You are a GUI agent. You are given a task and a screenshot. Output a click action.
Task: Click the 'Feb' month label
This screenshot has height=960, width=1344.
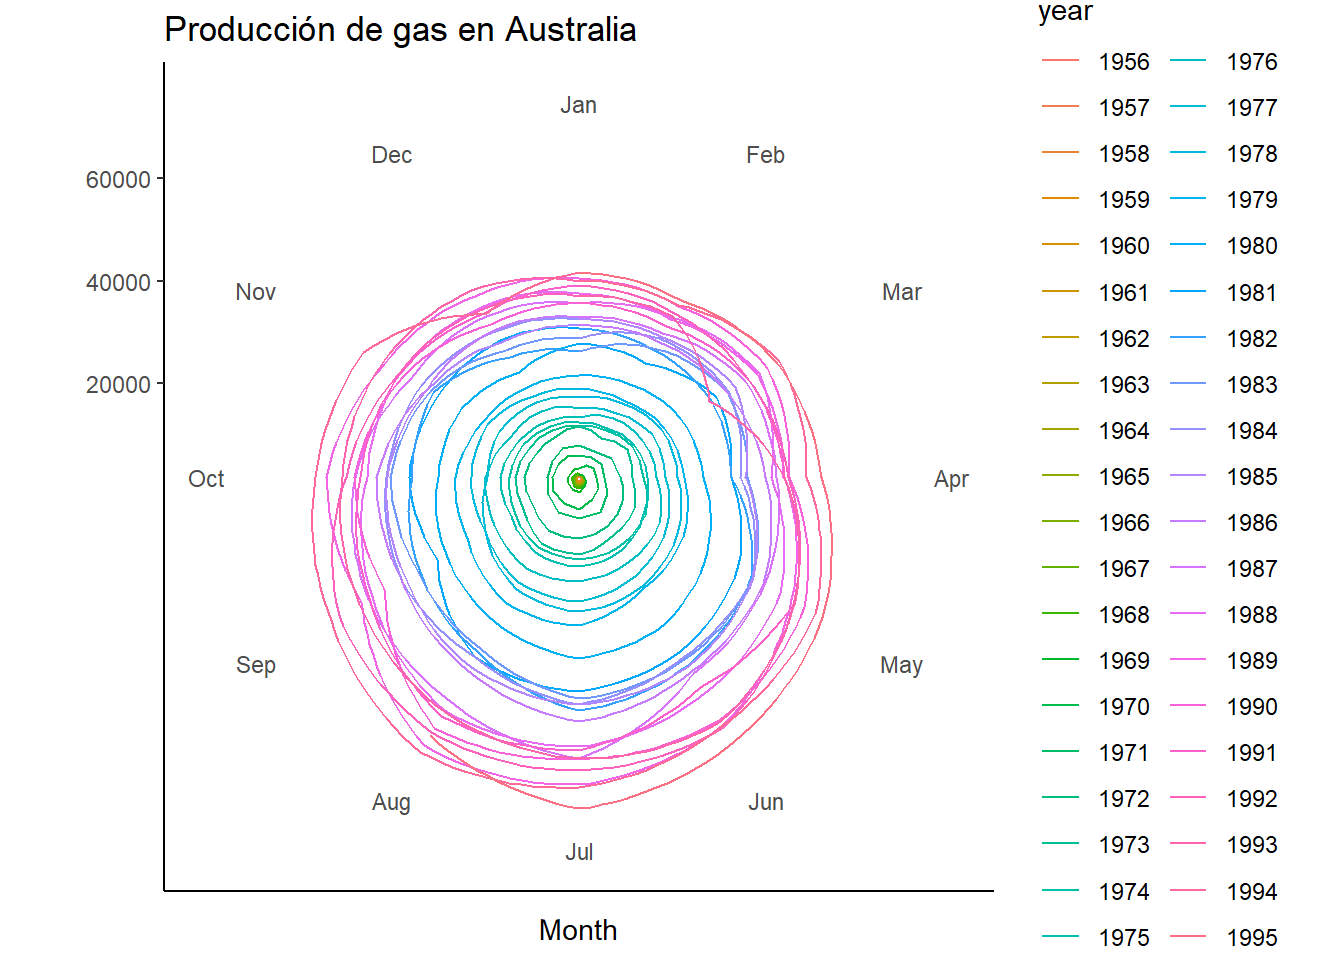(x=765, y=155)
